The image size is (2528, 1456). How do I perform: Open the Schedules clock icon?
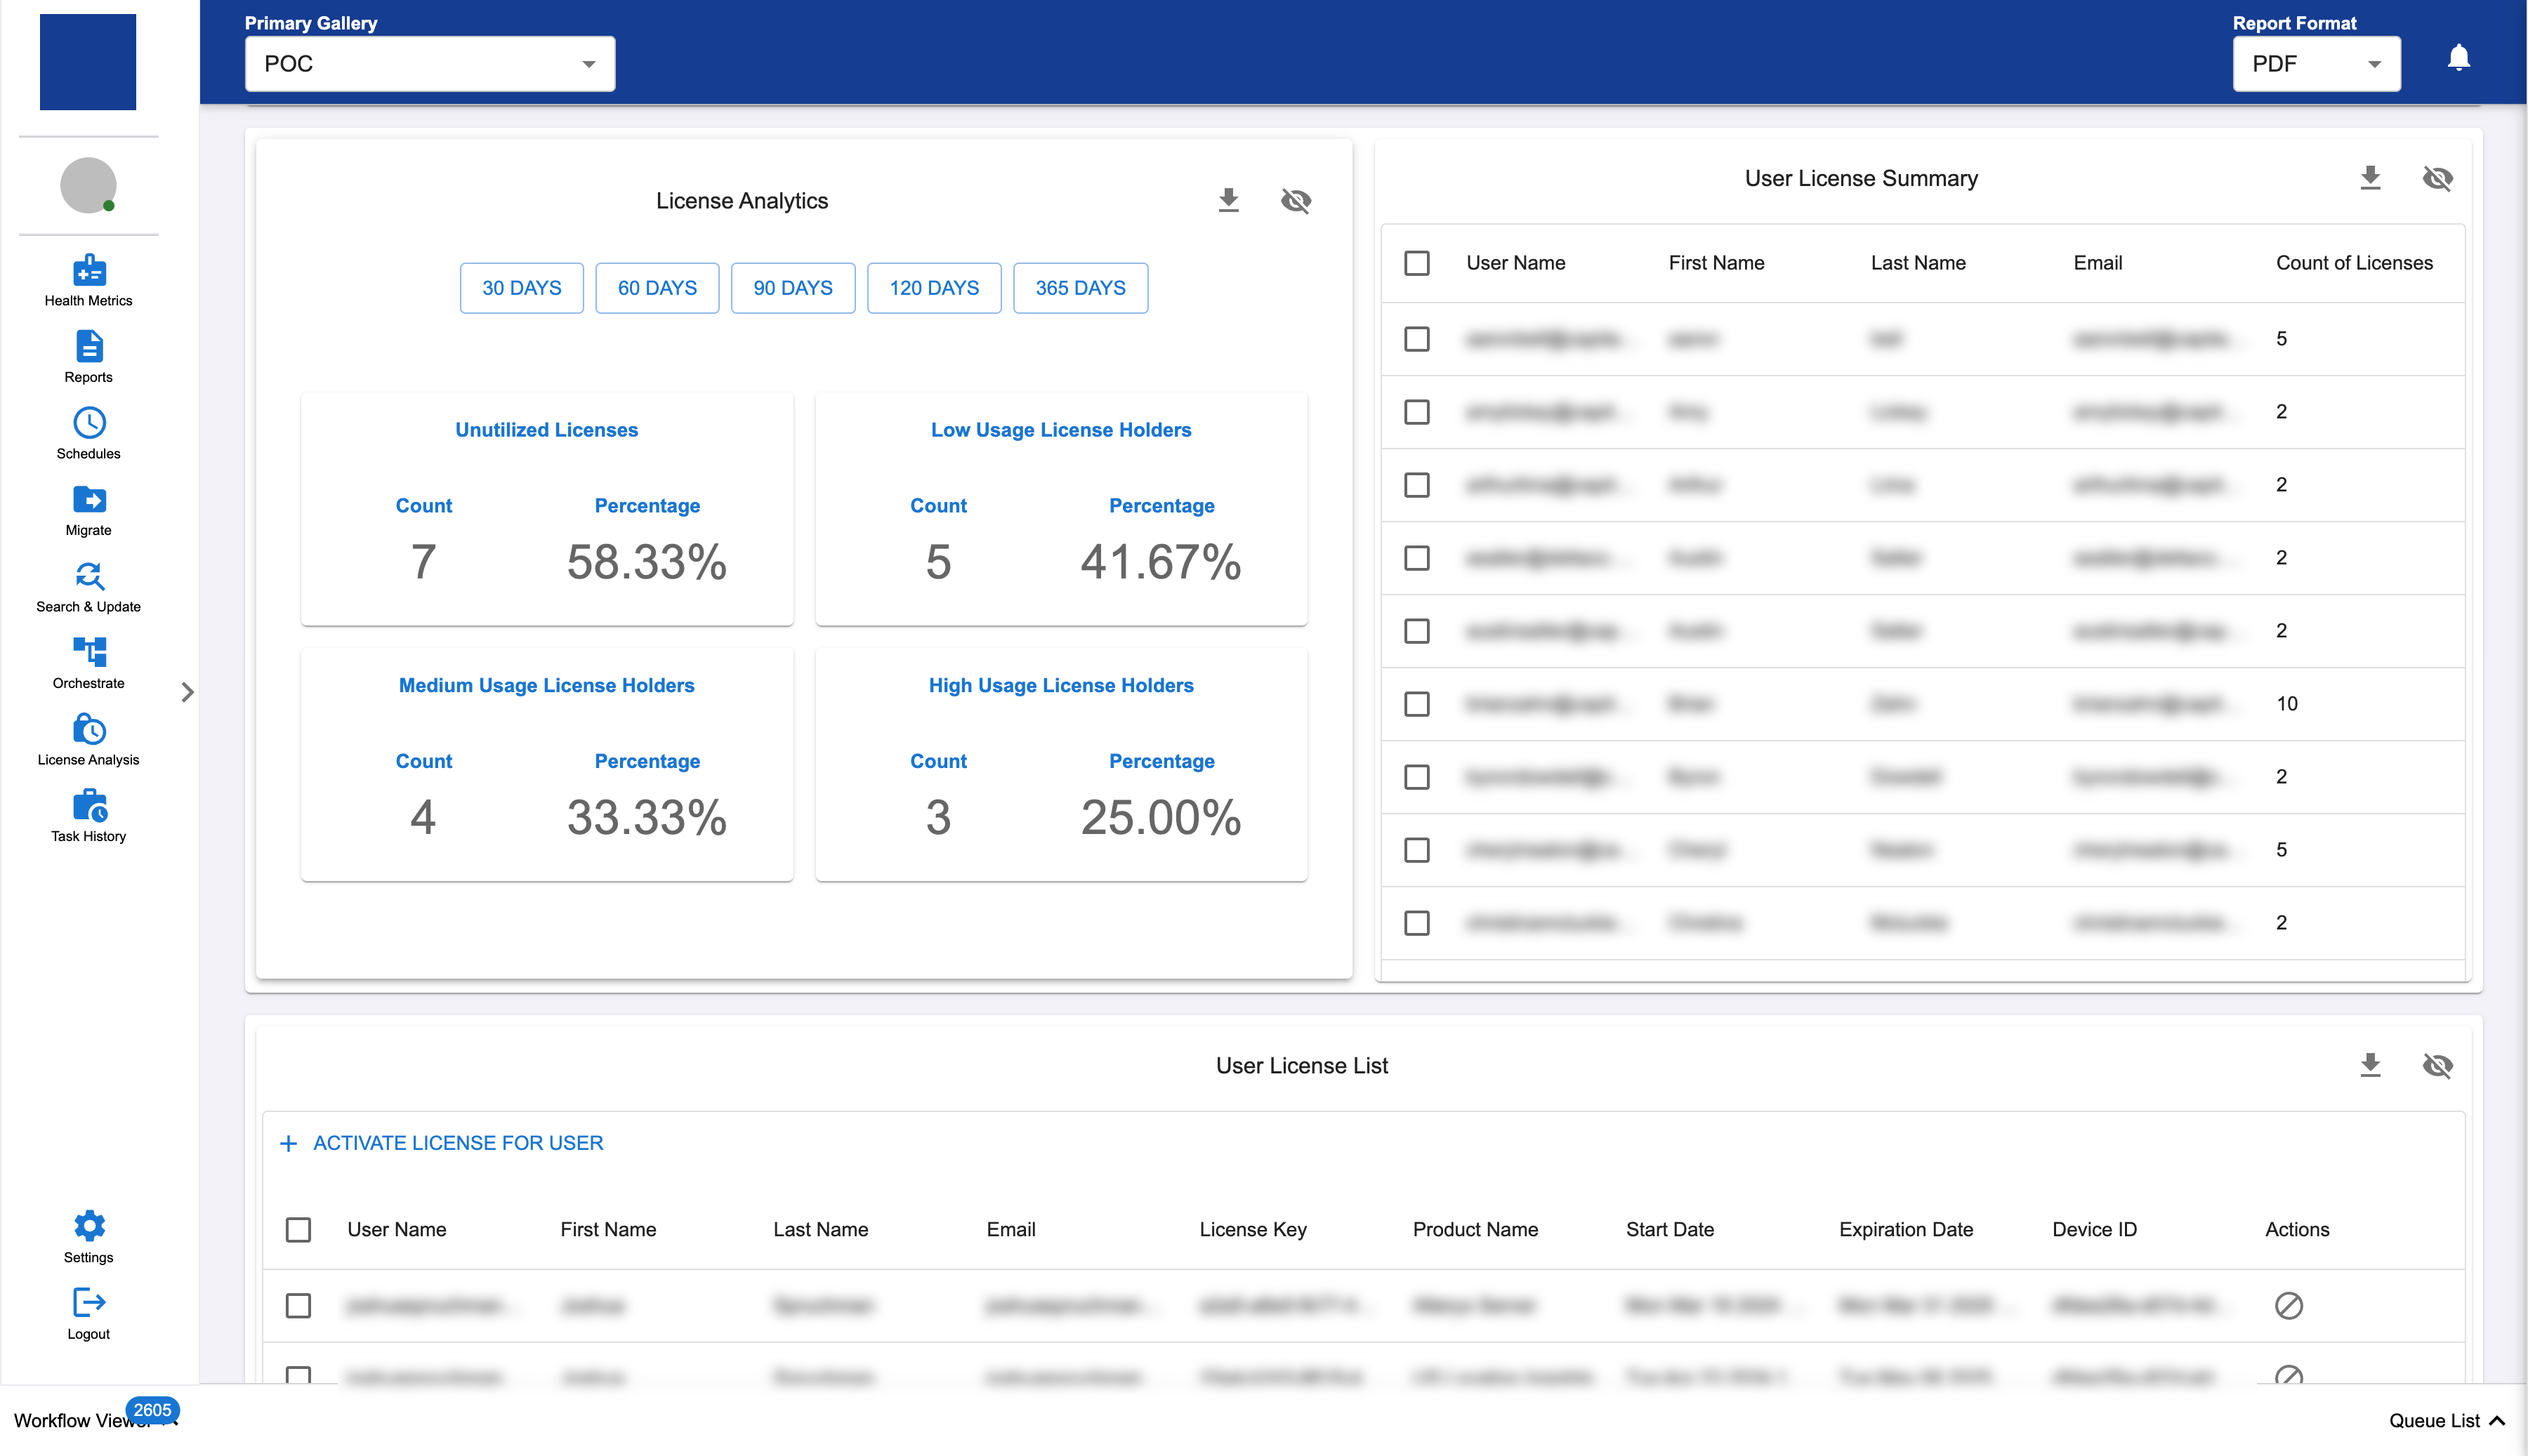89,423
